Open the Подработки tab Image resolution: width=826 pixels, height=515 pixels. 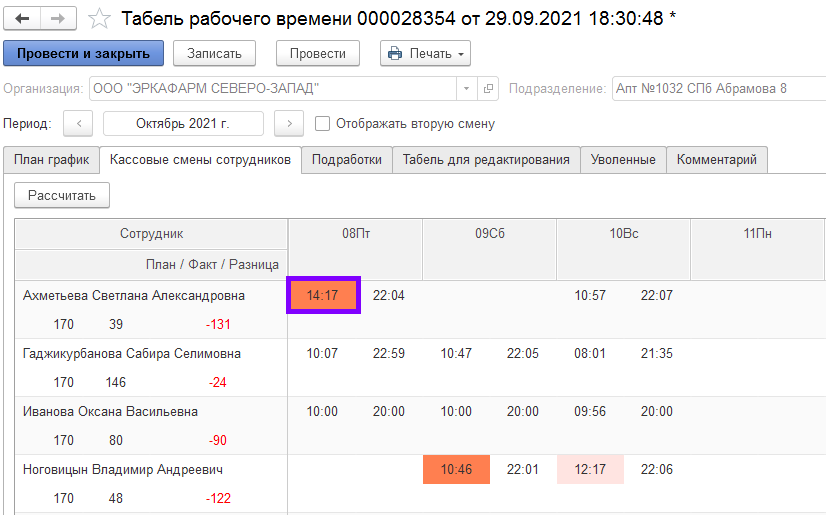click(346, 160)
